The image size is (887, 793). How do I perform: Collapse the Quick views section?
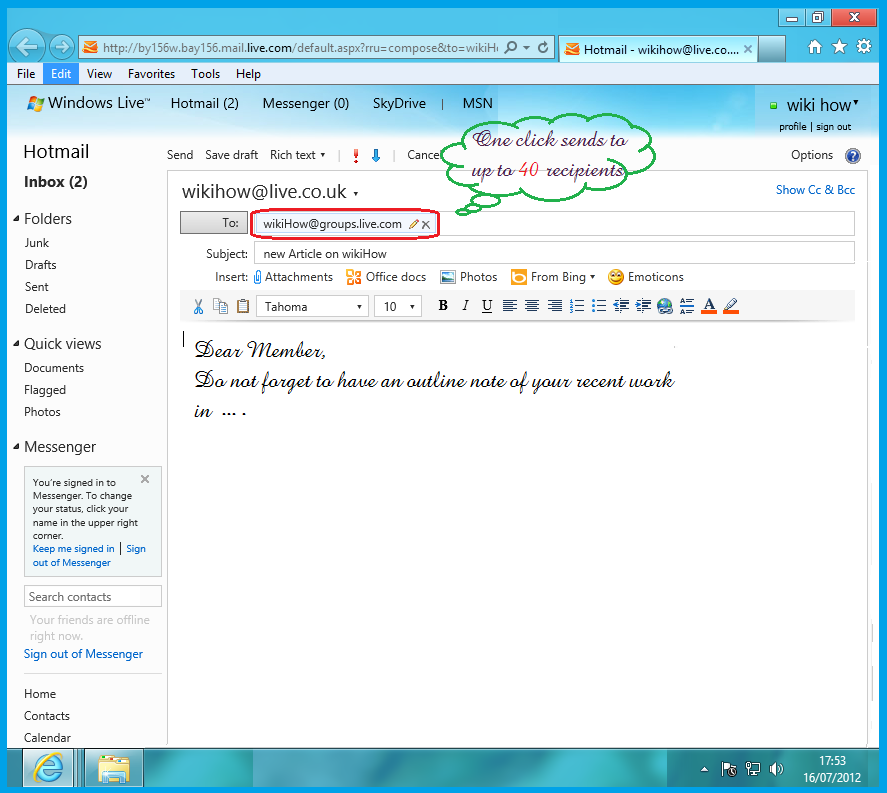(16, 343)
